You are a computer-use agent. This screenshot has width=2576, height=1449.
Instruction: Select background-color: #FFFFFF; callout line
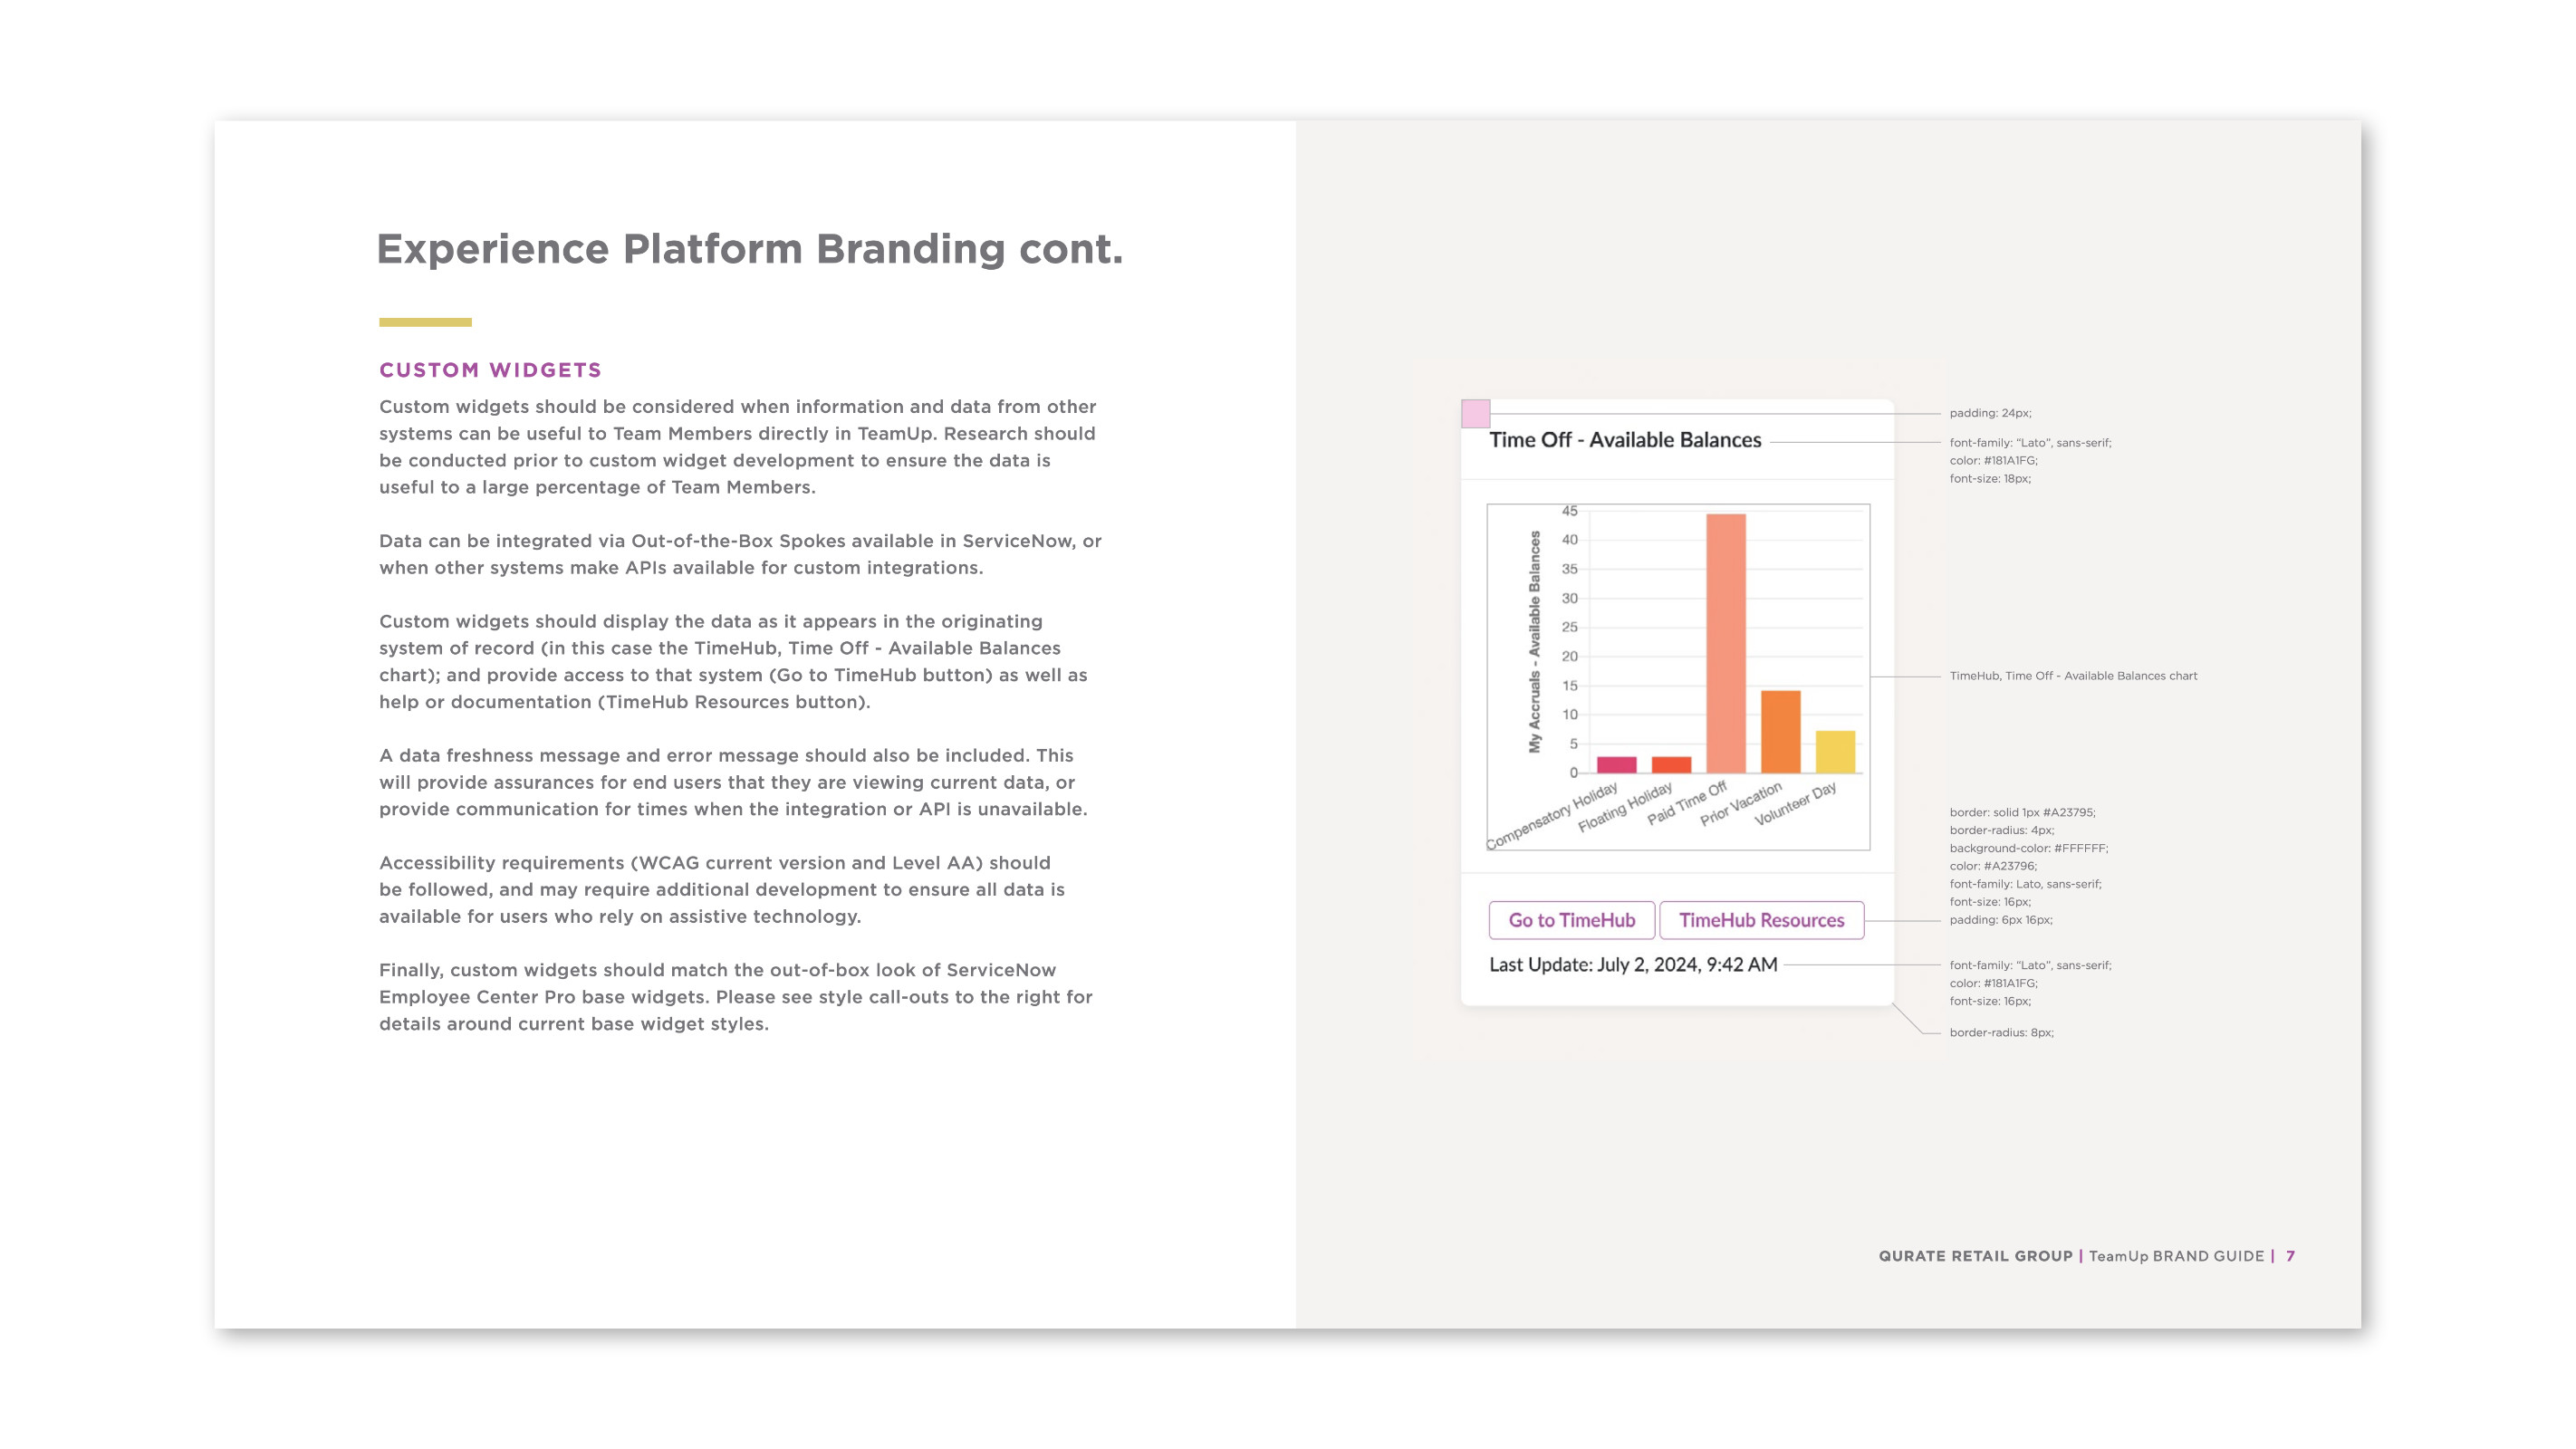(2028, 848)
